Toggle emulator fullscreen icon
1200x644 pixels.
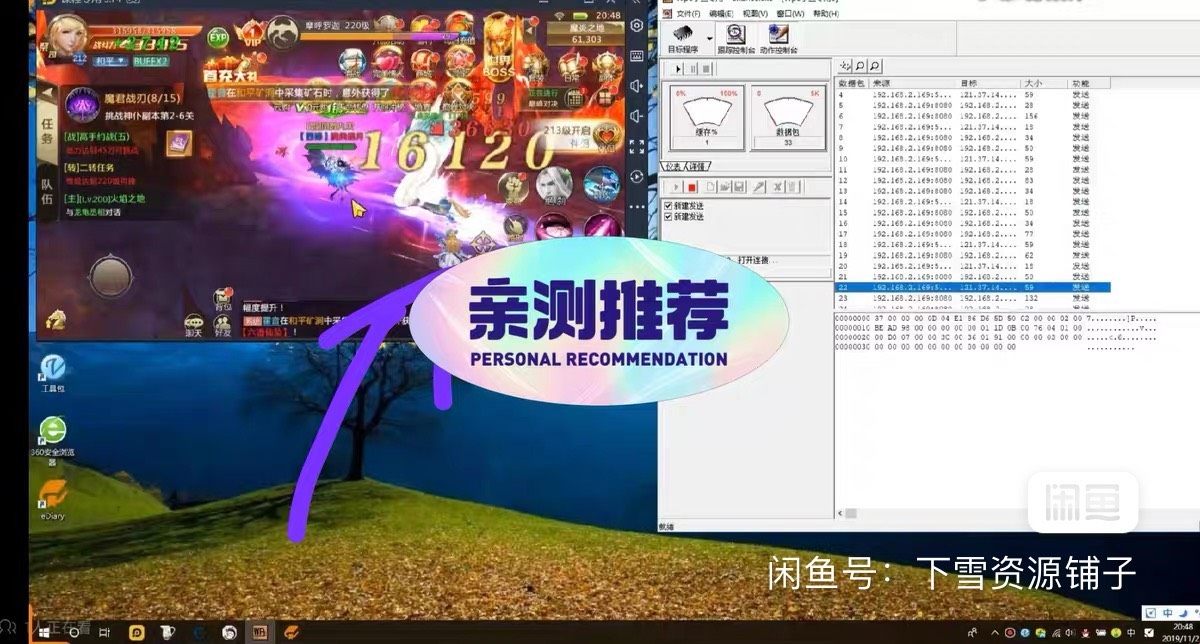tap(636, 146)
